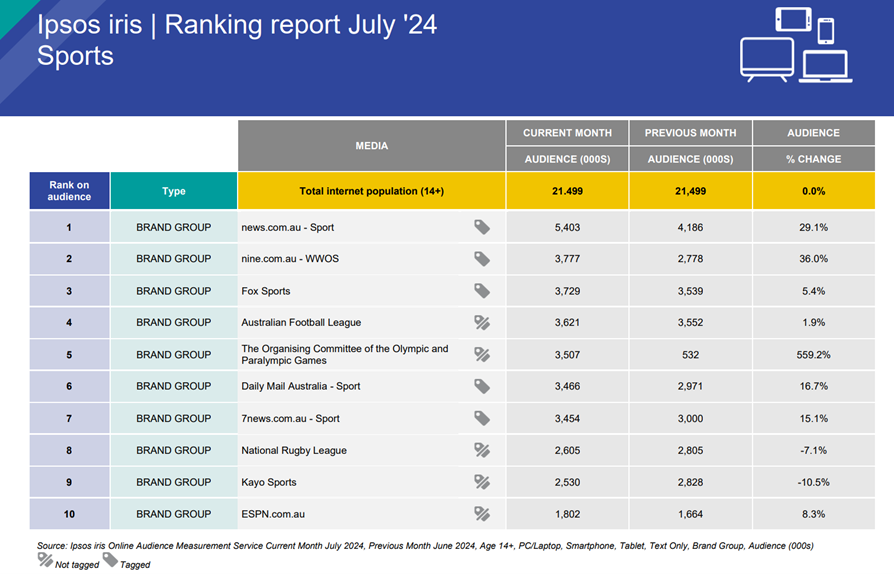Click the not-tagged icon in the Olympic Committee row

coord(482,355)
